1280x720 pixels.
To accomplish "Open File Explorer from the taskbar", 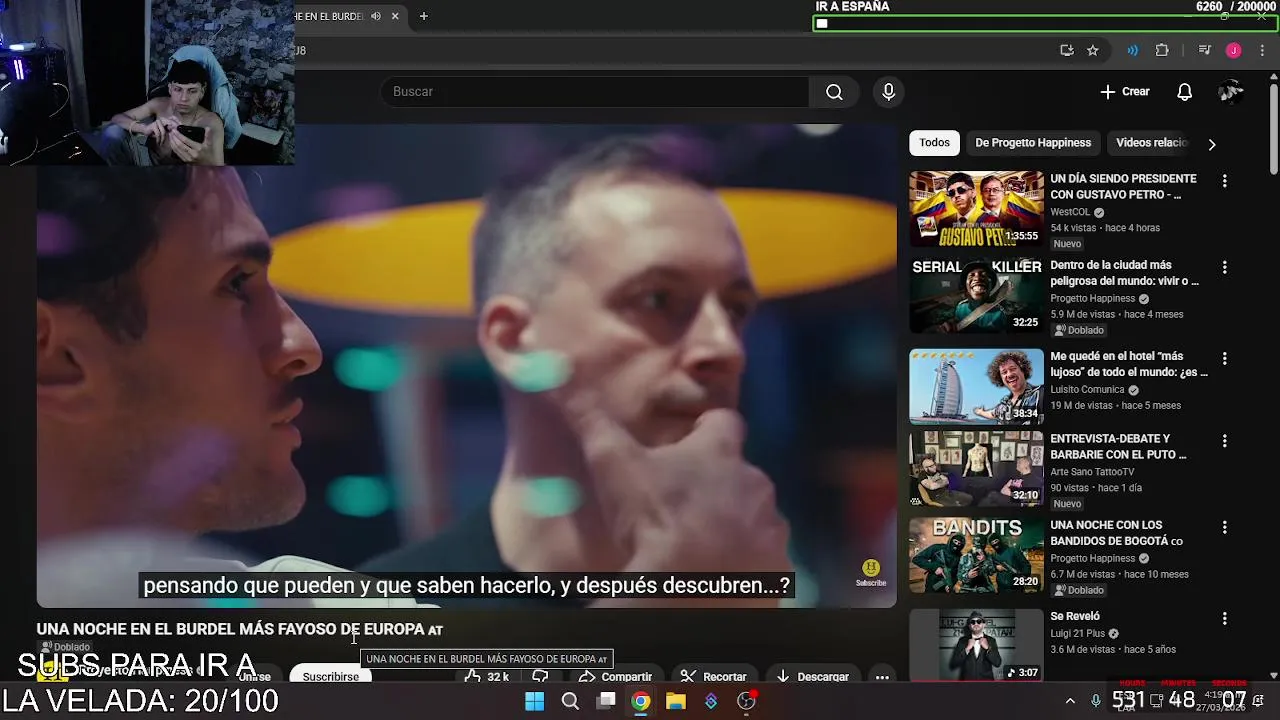I will tap(676, 701).
